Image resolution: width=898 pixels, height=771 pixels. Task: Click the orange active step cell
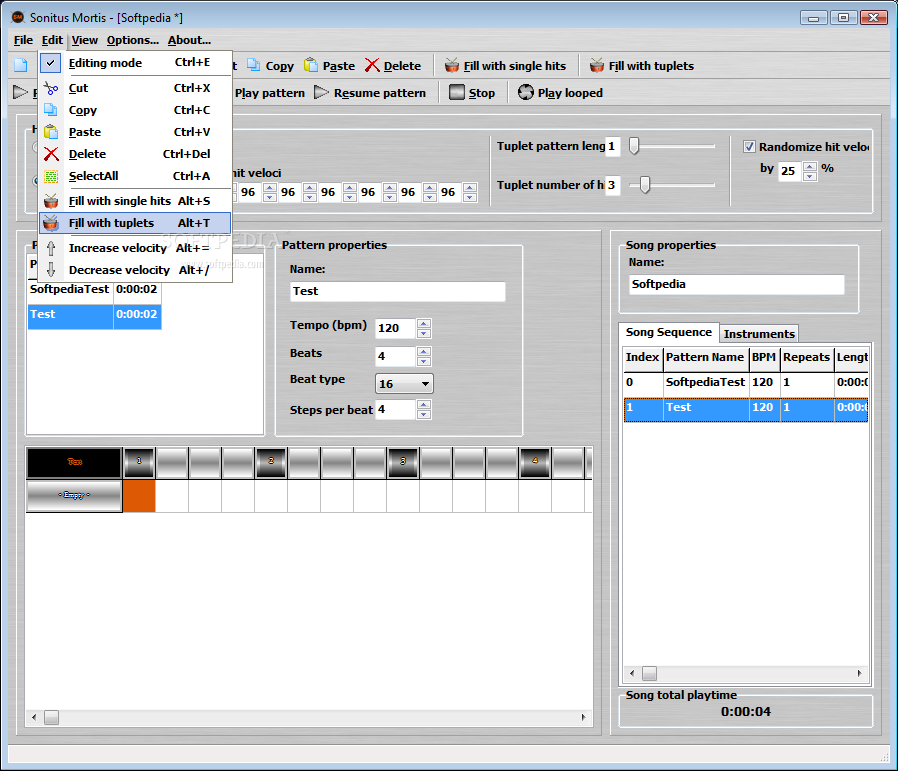click(139, 495)
